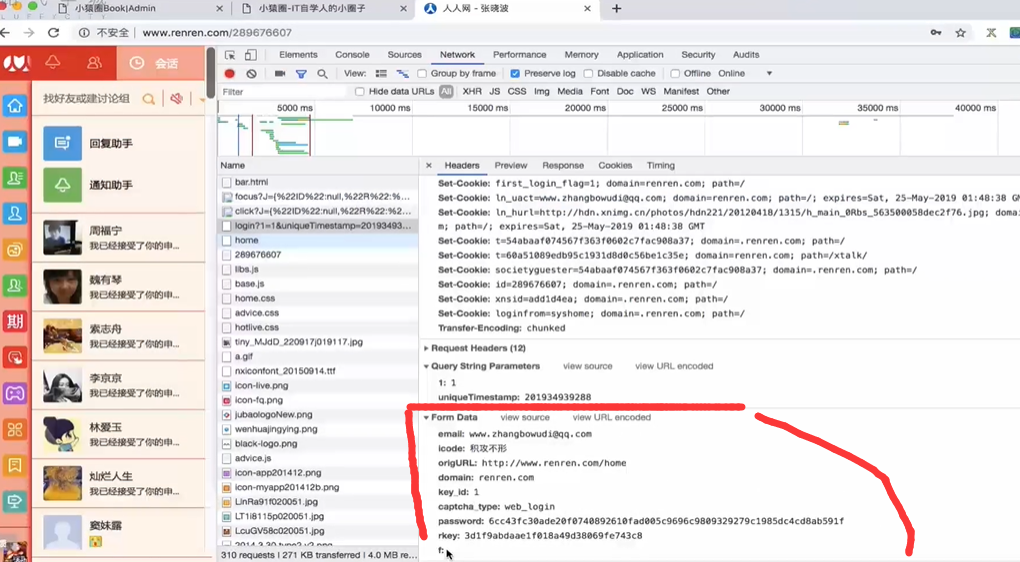The image size is (1020, 562).
Task: Open the 通知助手 conversation
Action: (x=119, y=185)
